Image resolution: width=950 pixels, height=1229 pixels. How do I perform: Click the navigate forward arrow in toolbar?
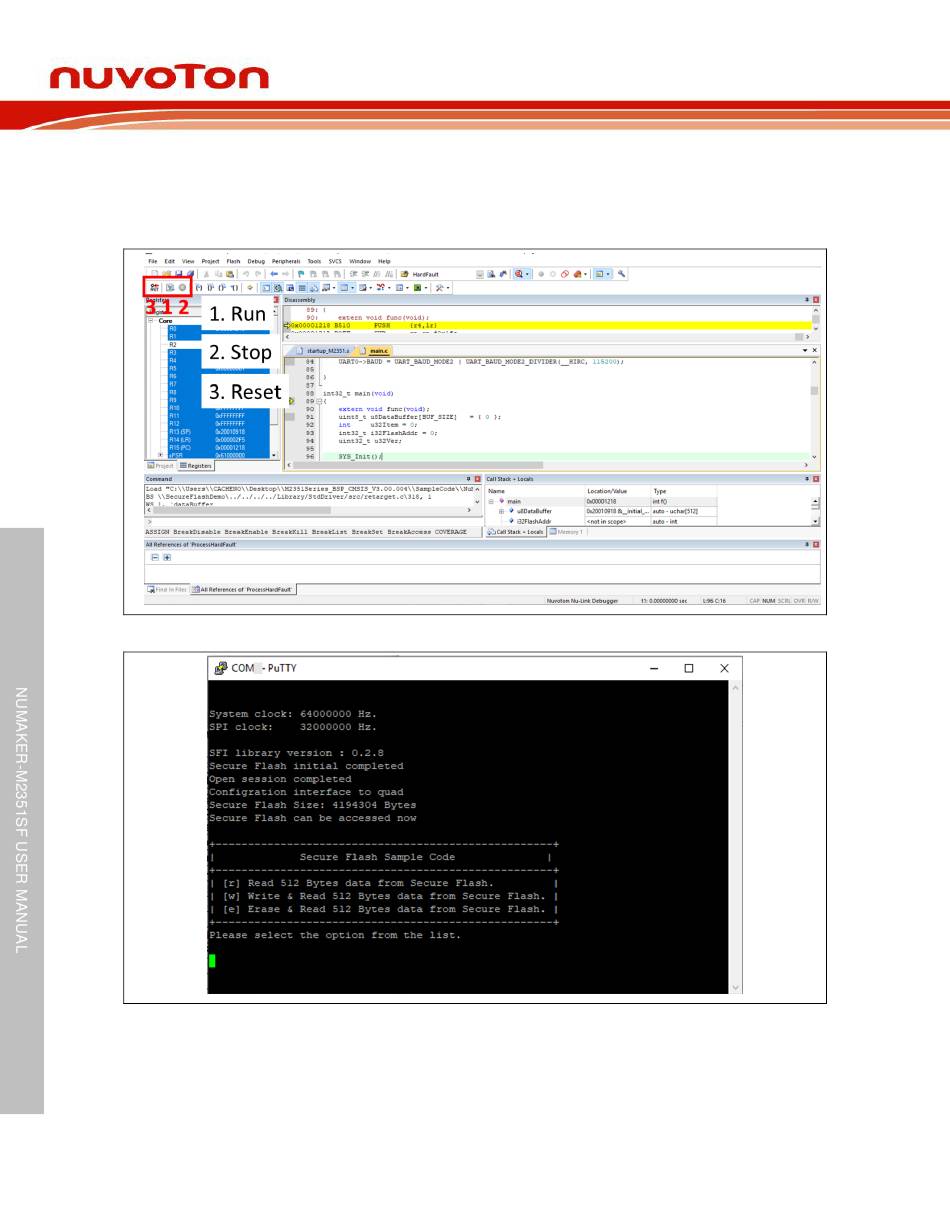[286, 273]
